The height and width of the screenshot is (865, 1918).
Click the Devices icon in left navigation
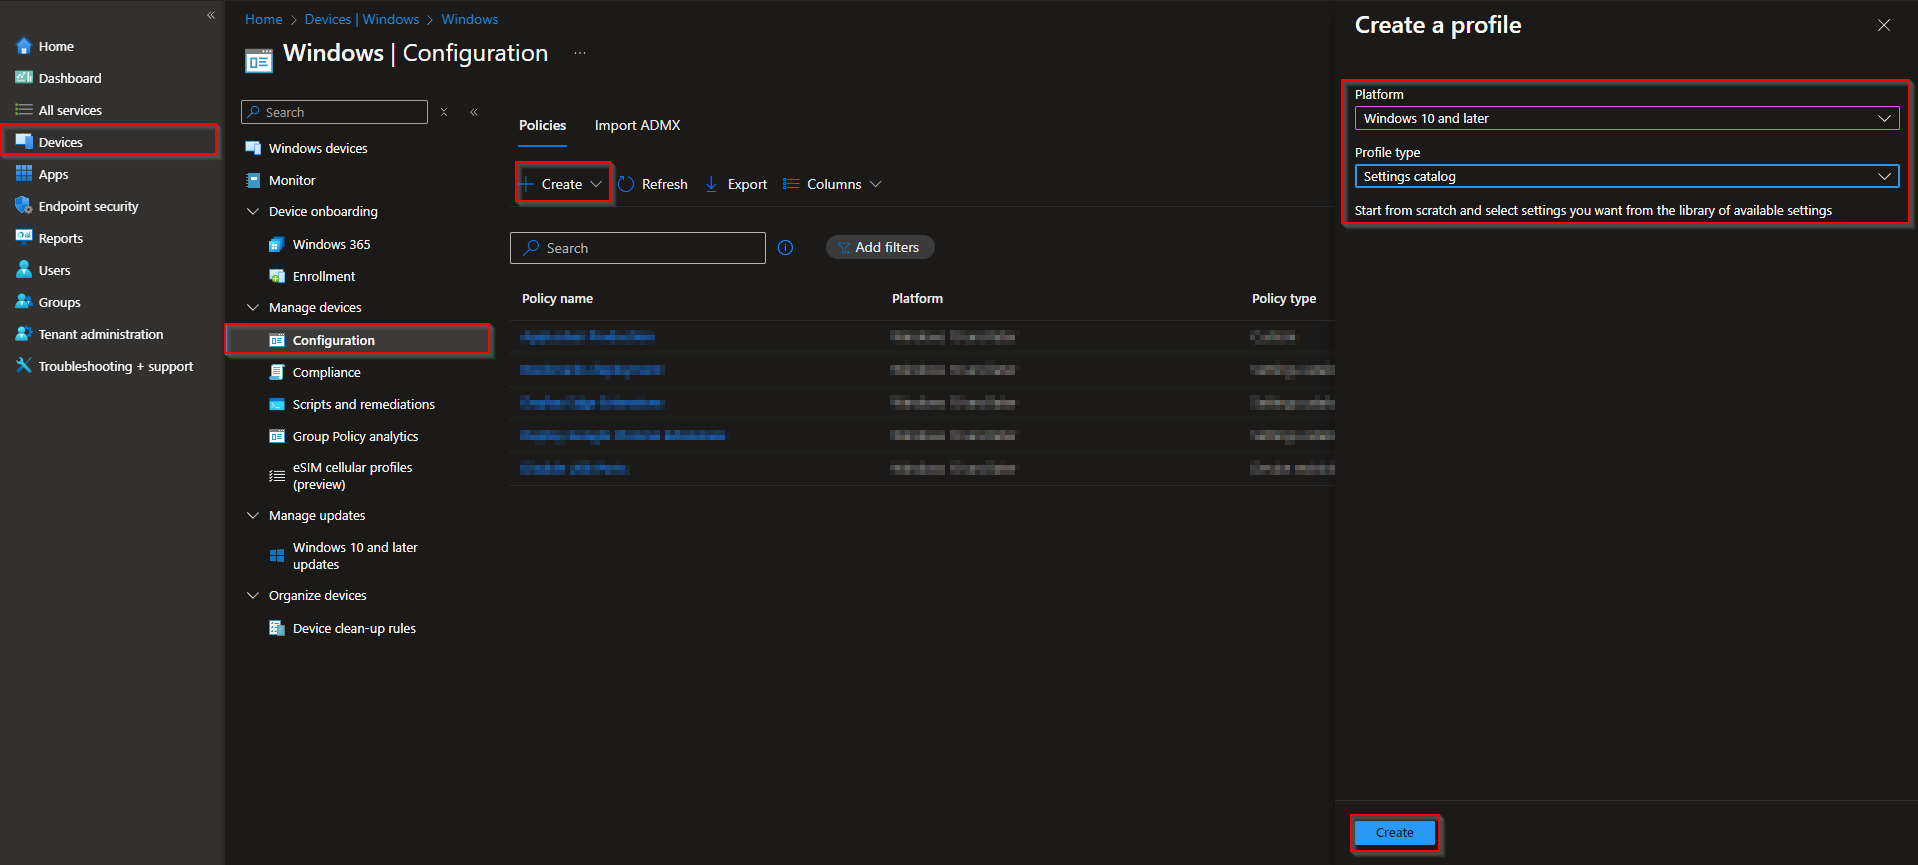pyautogui.click(x=24, y=142)
